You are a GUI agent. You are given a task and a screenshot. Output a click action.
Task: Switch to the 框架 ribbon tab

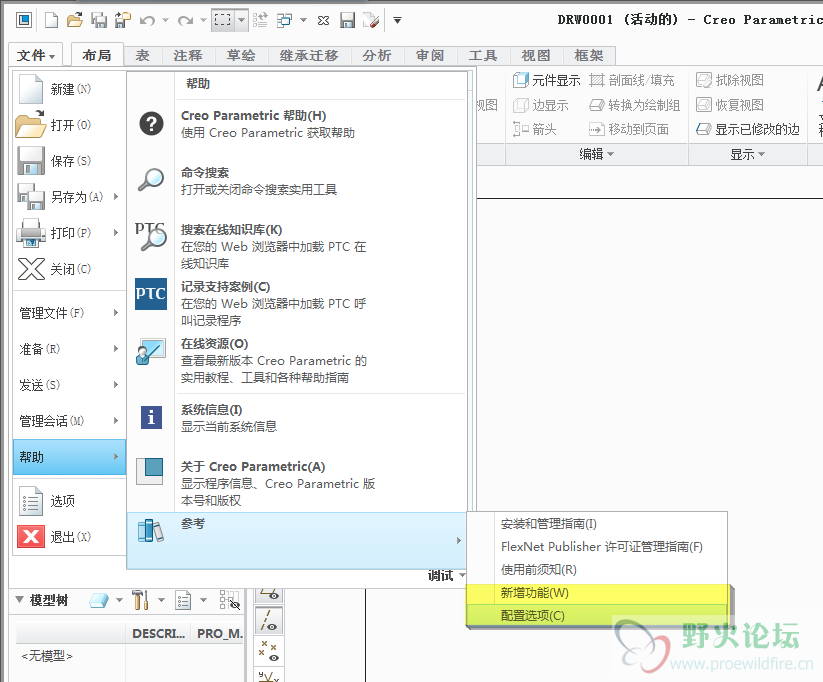coord(589,56)
